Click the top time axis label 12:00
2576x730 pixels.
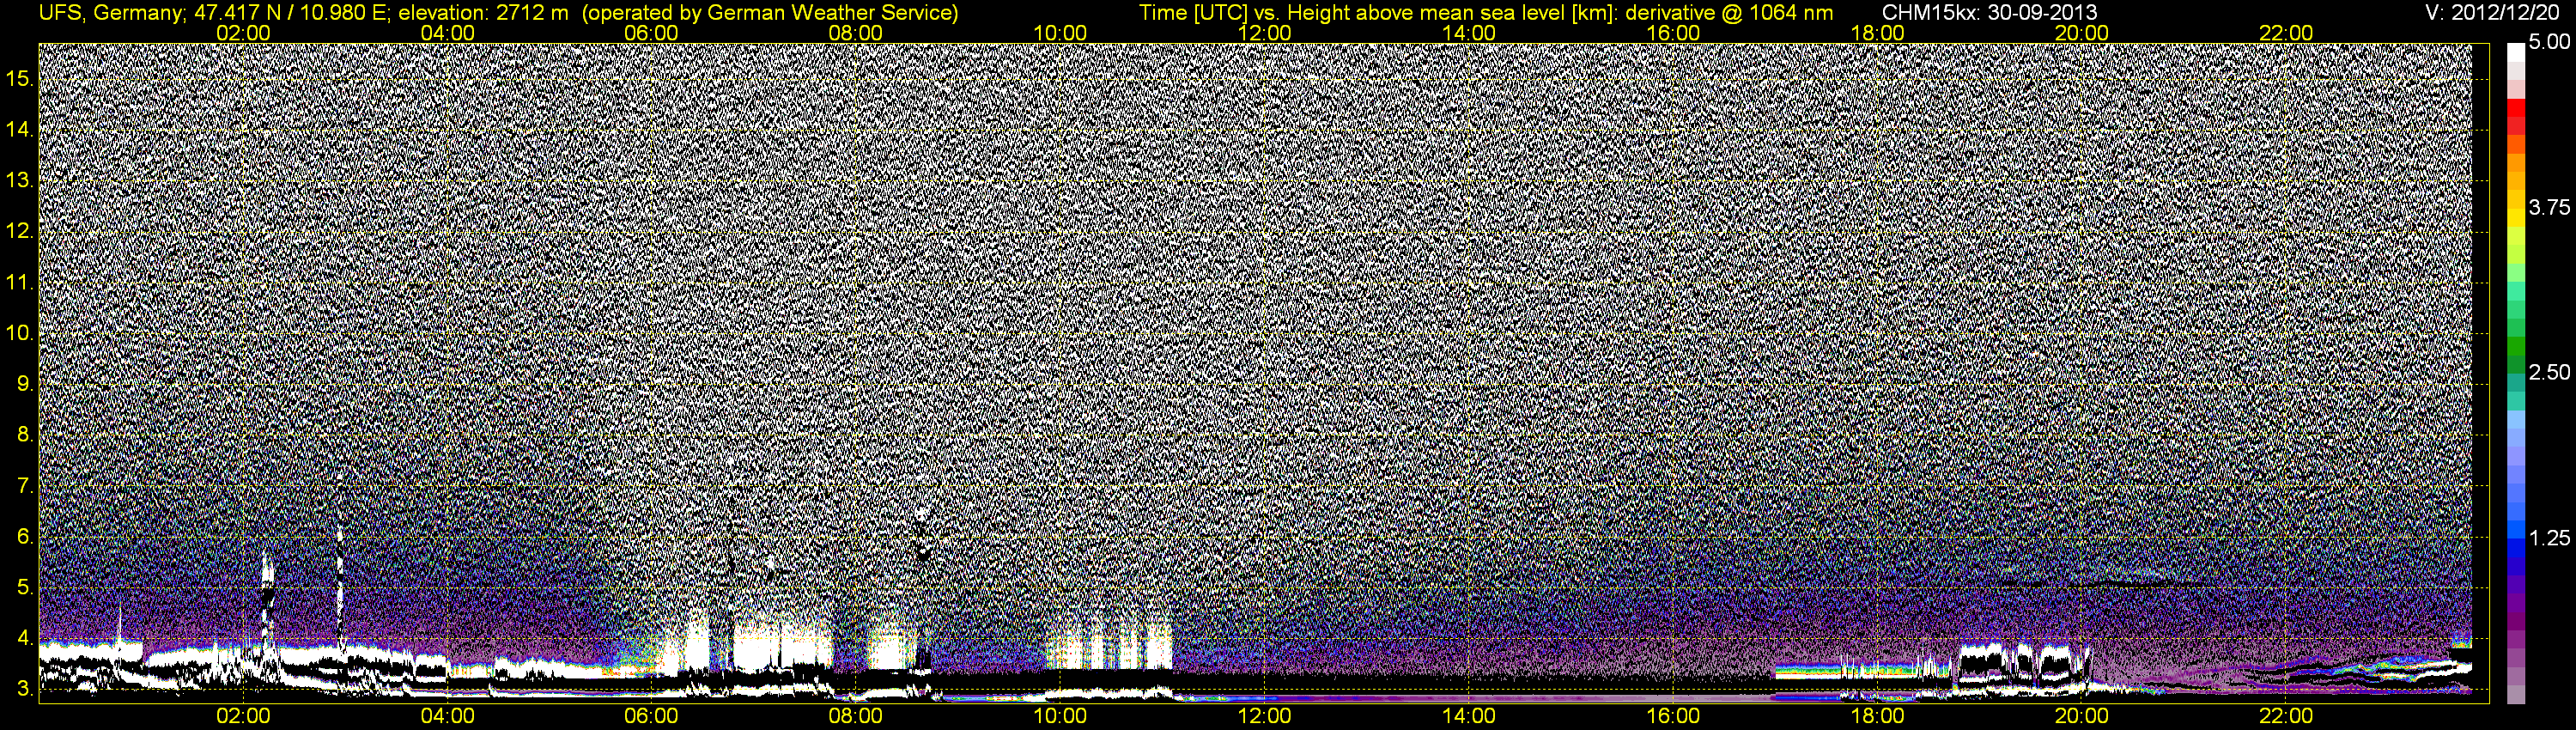click(1264, 33)
